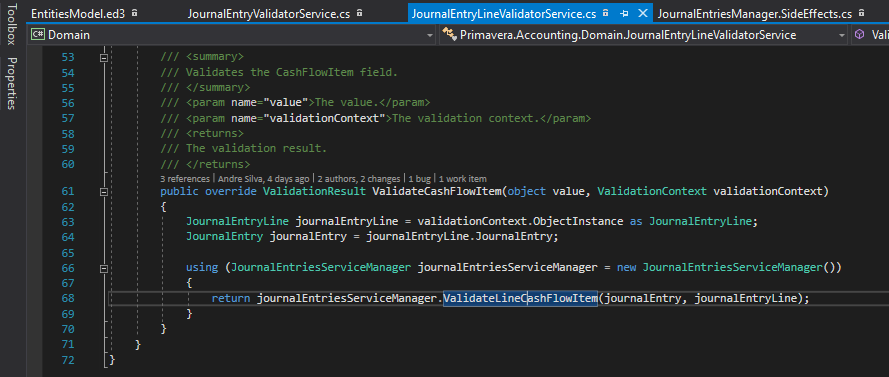Open the type navigation dropdown arrow

[843, 35]
